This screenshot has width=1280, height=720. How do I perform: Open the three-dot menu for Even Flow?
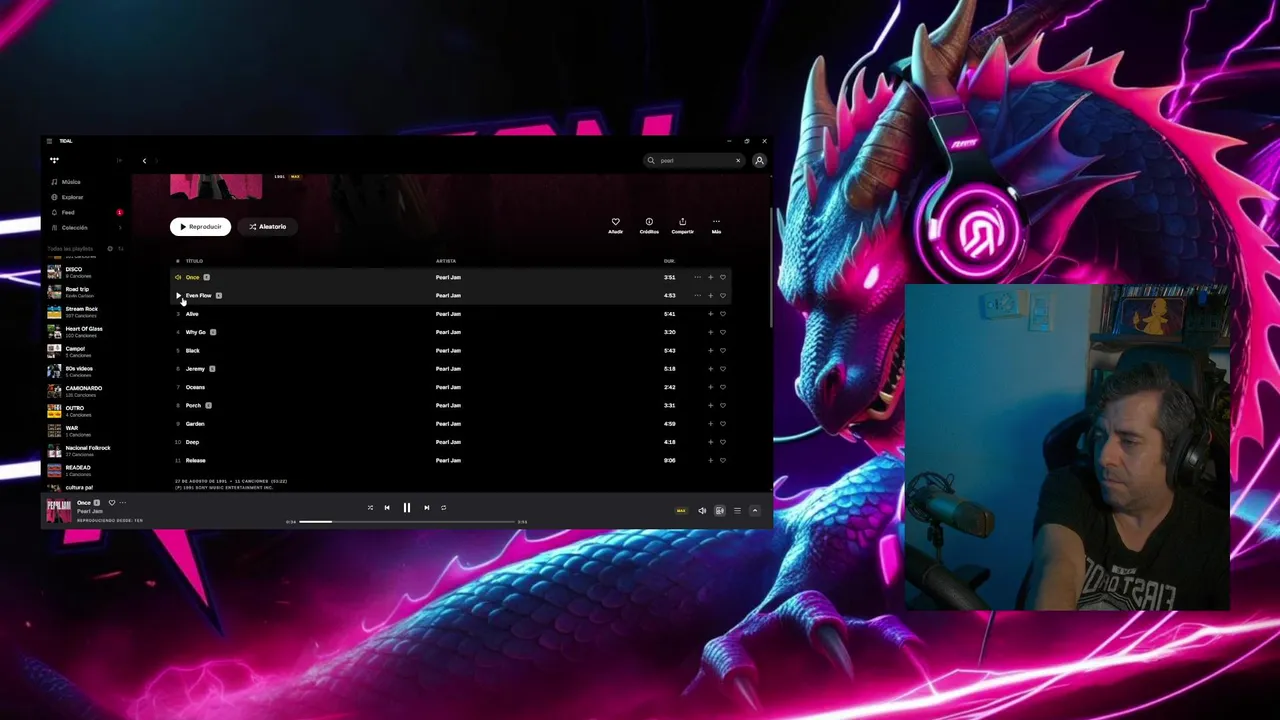(697, 295)
